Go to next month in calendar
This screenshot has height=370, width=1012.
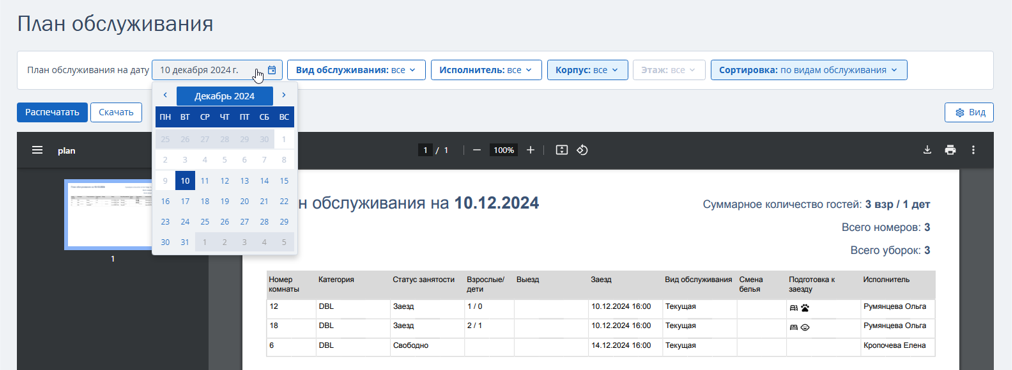(284, 95)
